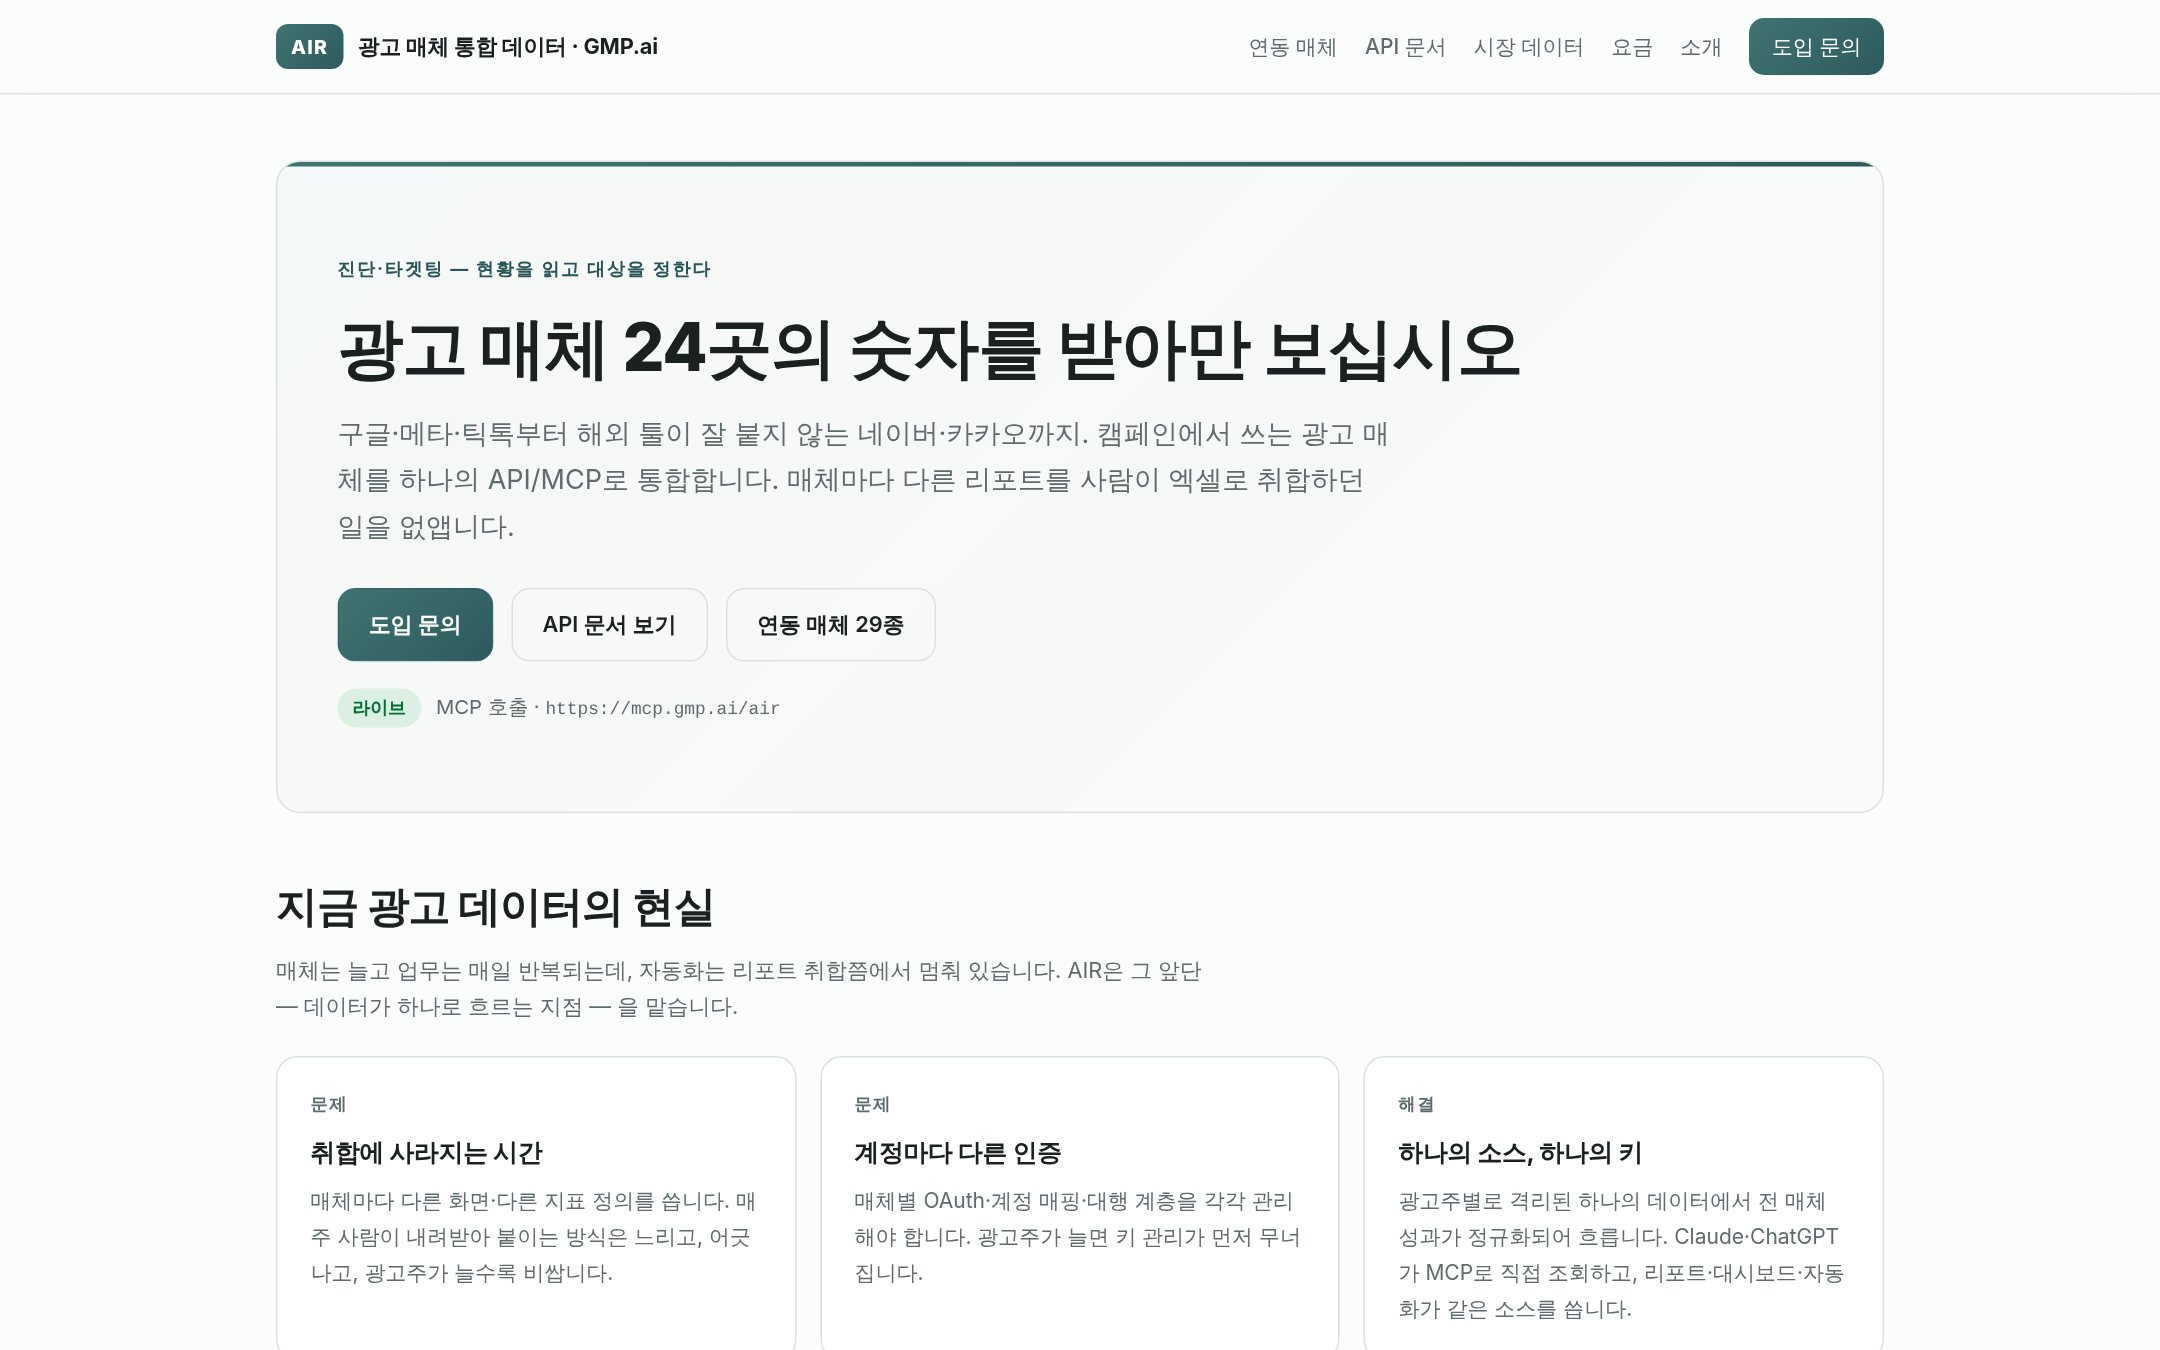This screenshot has width=2160, height=1350.
Task: Click the paragraph starting 구글·메타·틱톡부터
Action: click(x=863, y=480)
